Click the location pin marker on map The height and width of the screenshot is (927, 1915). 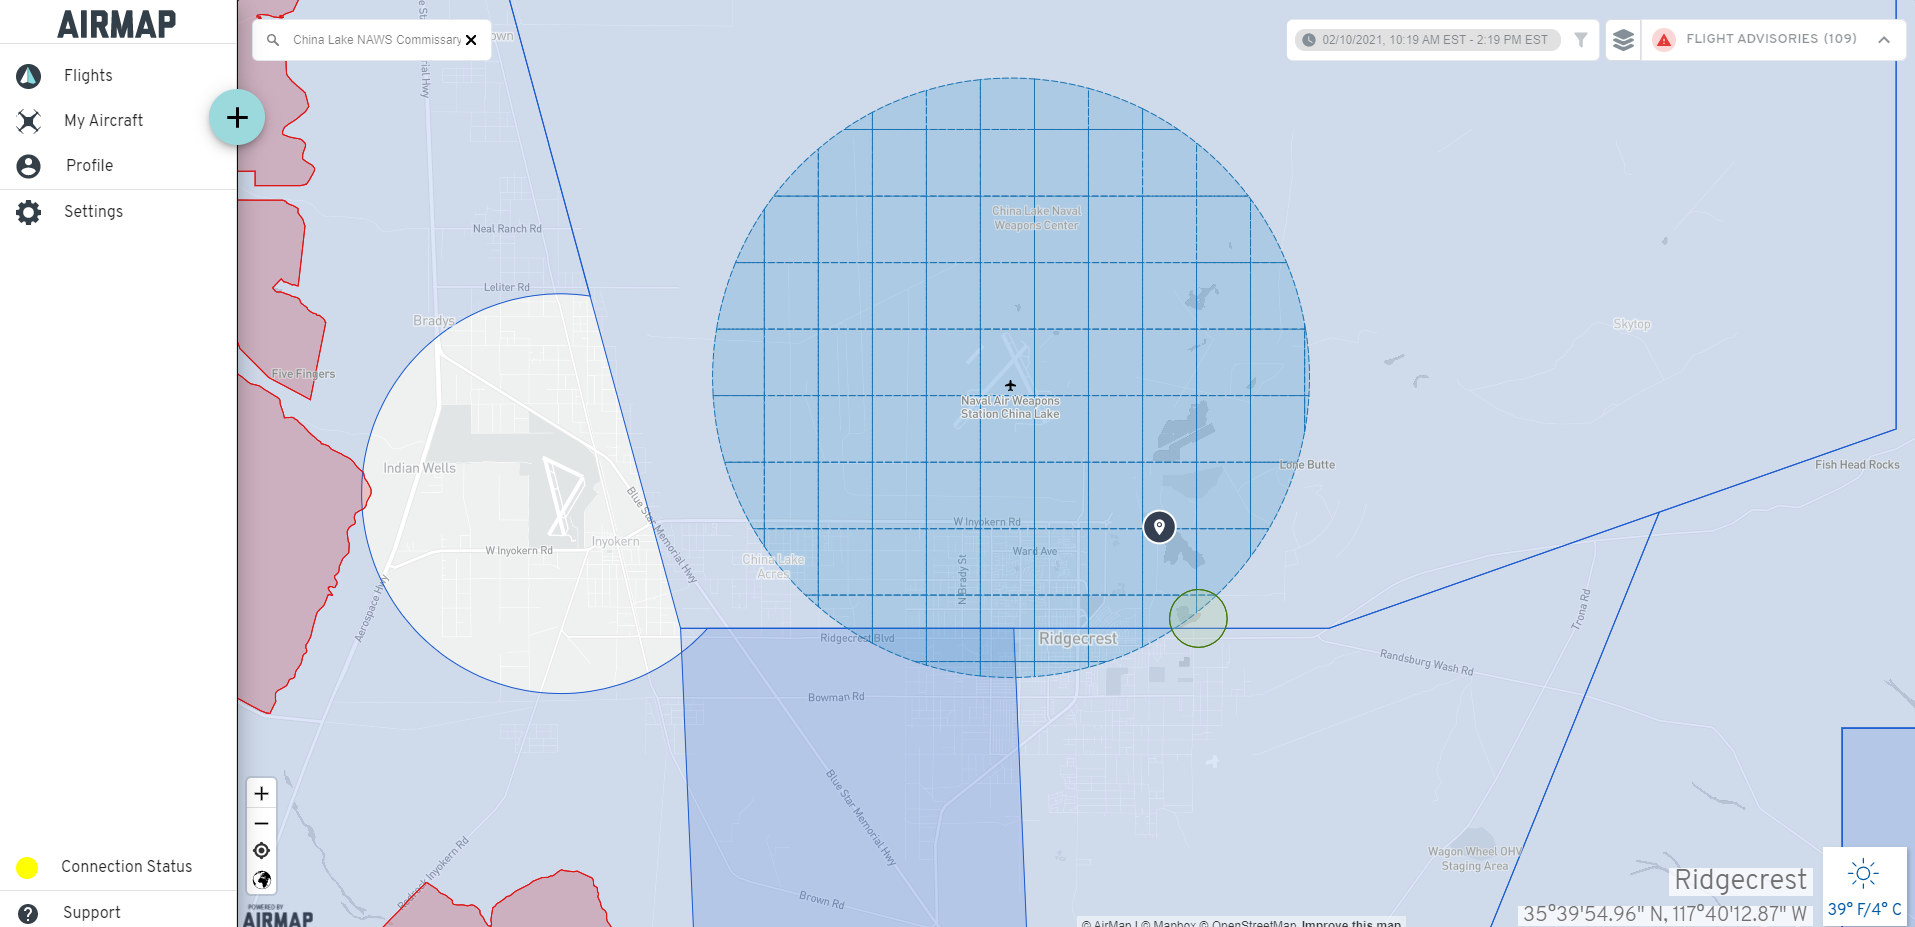point(1159,526)
